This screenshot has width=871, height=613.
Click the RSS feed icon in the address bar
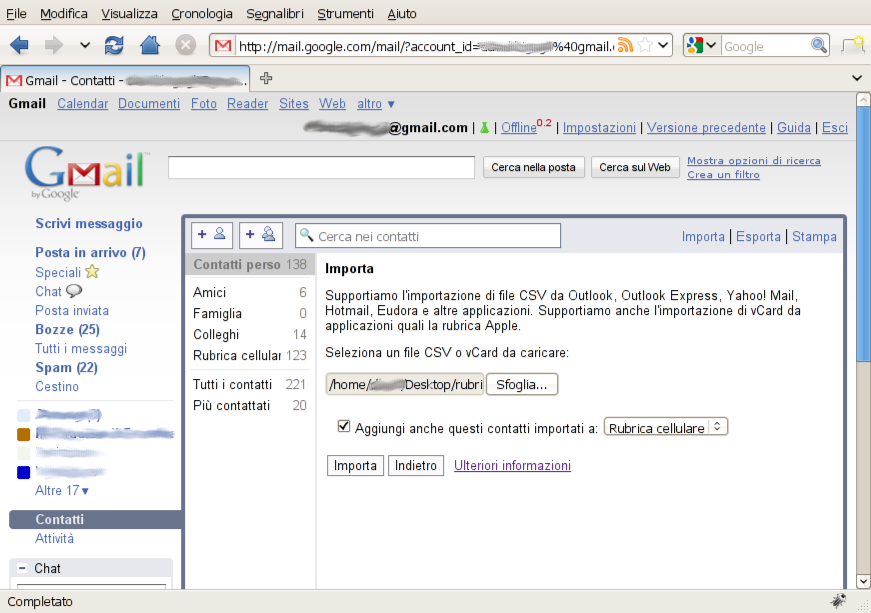[625, 46]
